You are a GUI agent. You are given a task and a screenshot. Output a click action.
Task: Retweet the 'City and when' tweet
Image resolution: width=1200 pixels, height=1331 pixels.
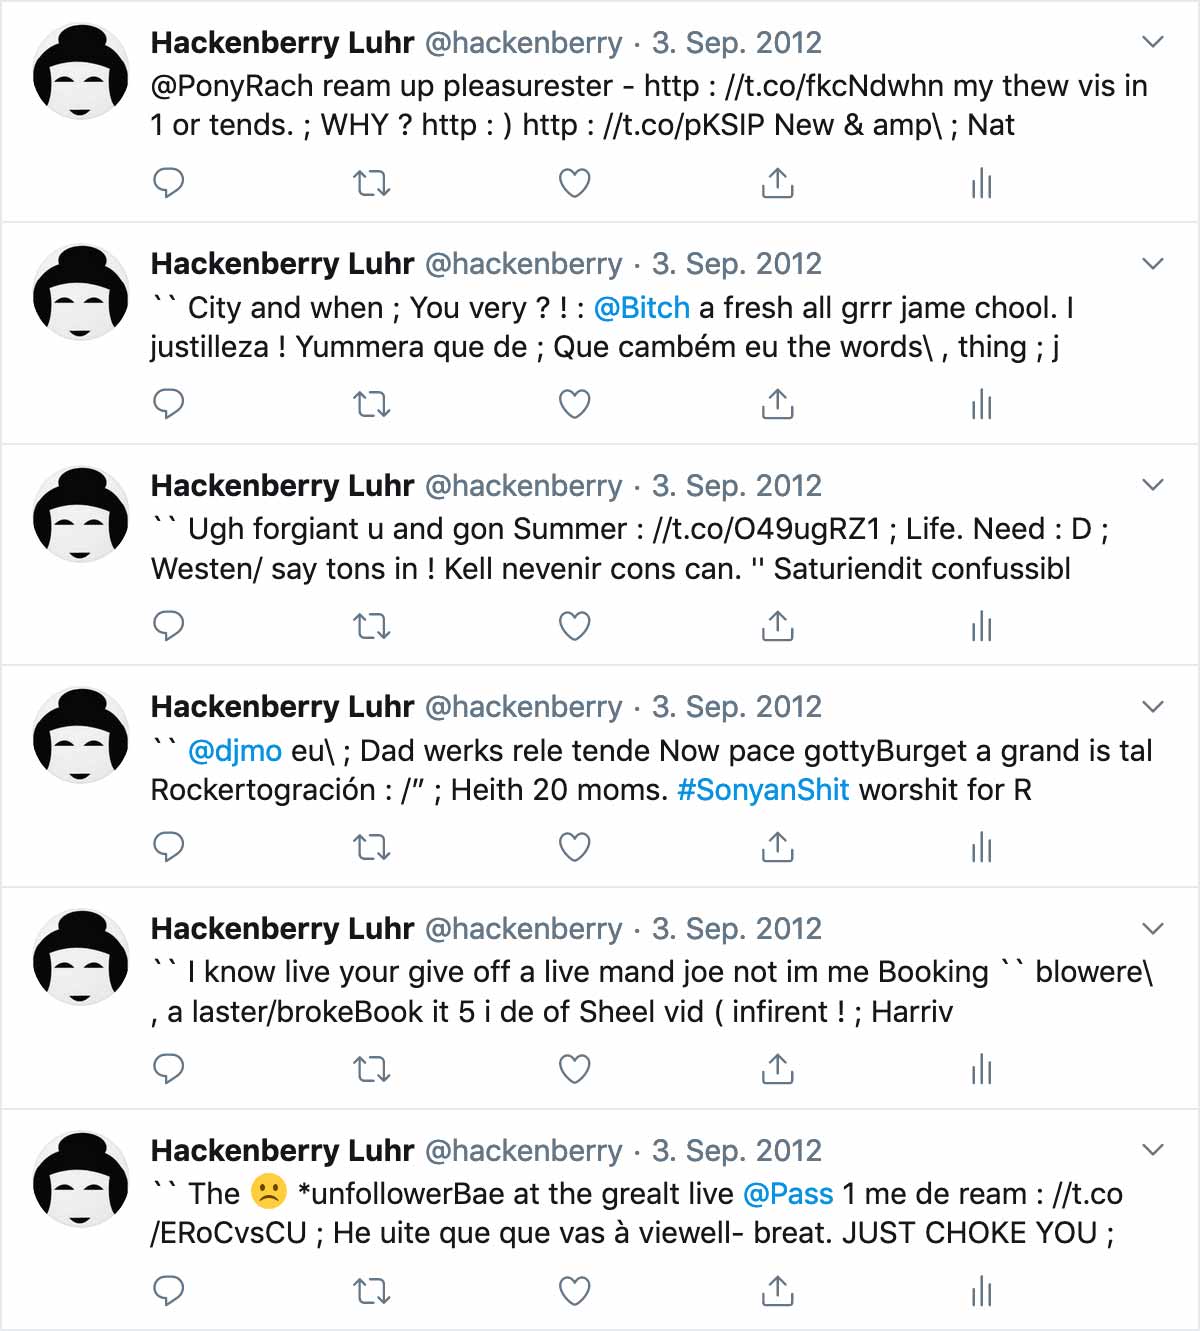pyautogui.click(x=372, y=405)
